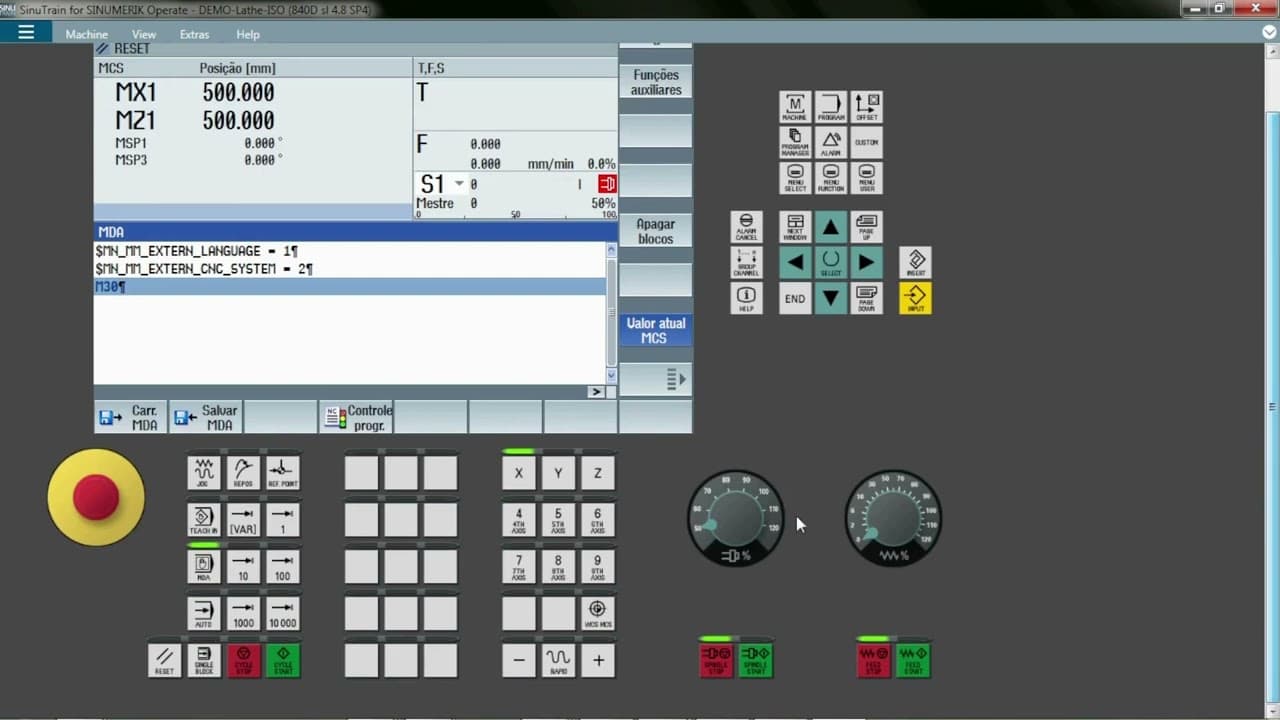Click the Valor atual MCS softkey

click(655, 331)
